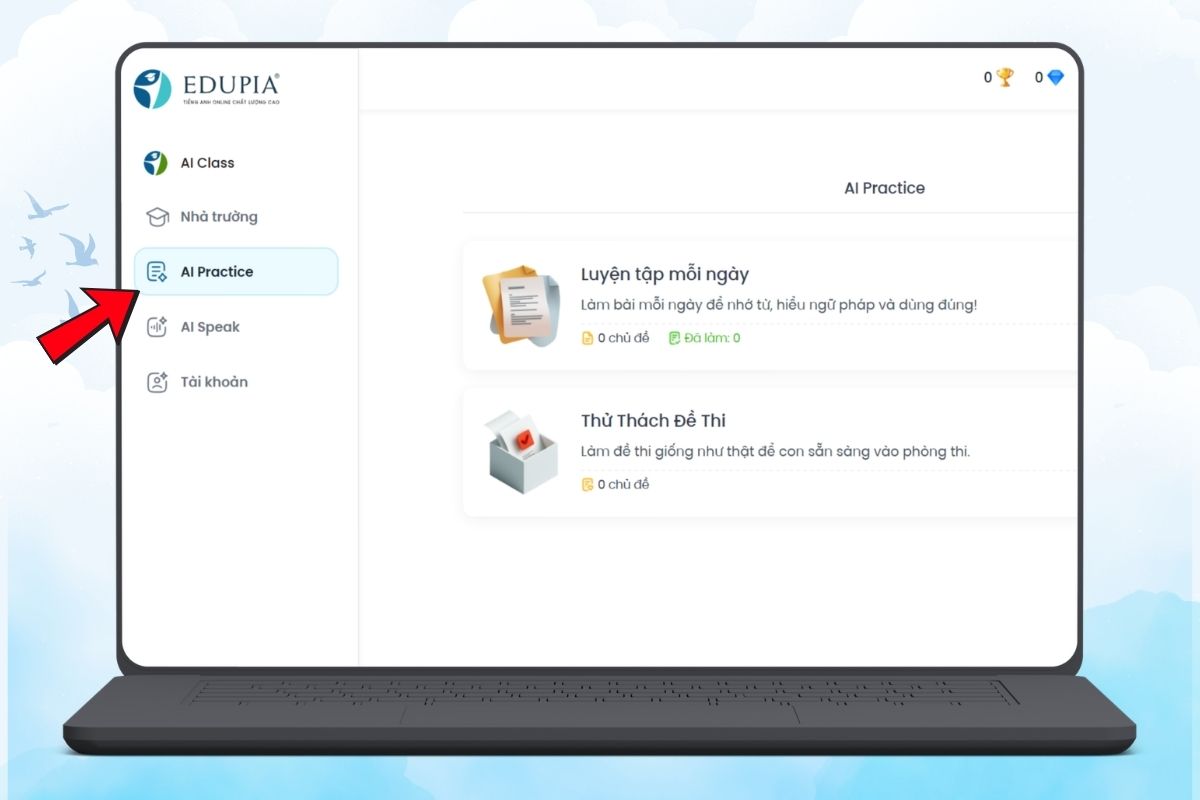Click the Thử Thách Đề Thi title

[x=653, y=421]
